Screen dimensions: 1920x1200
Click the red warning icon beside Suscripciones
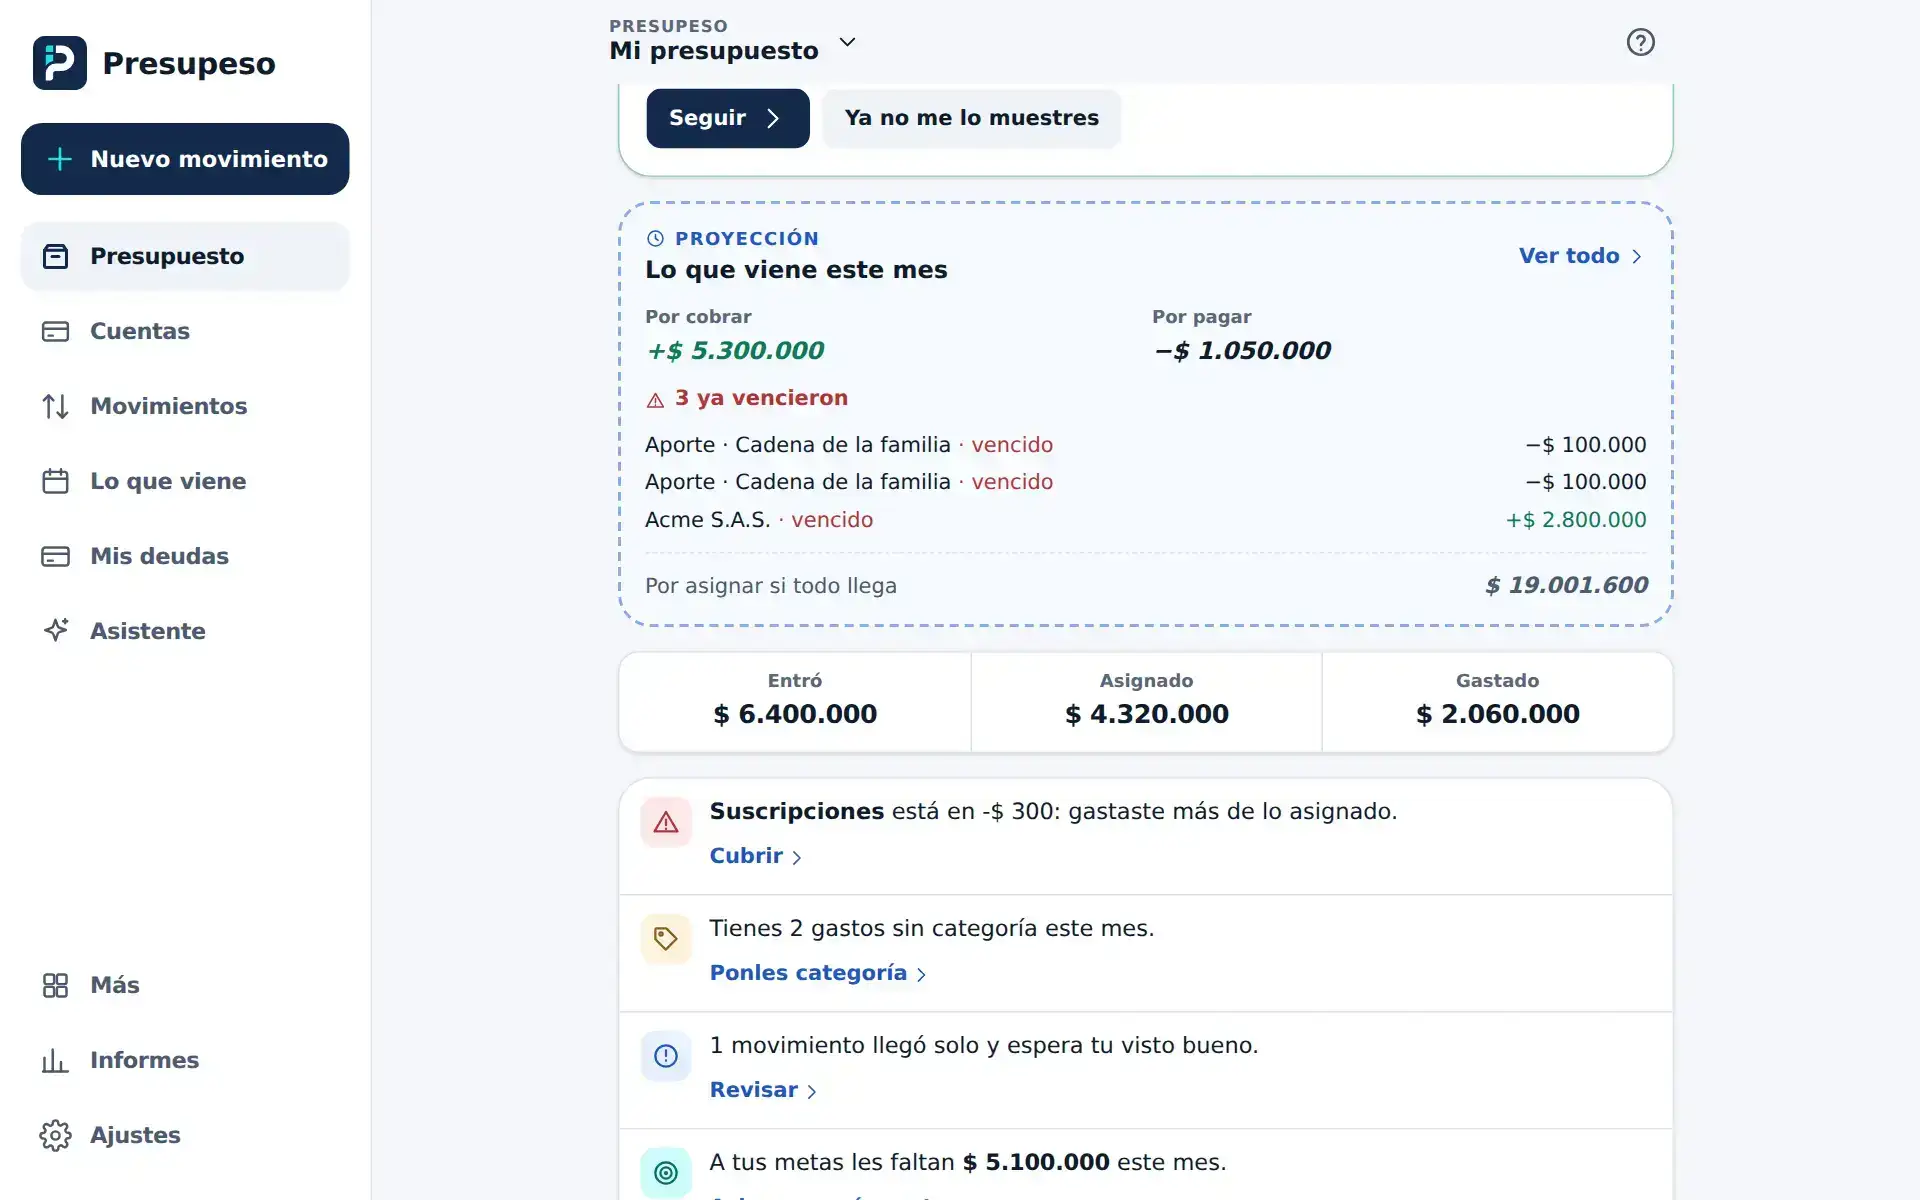[666, 822]
